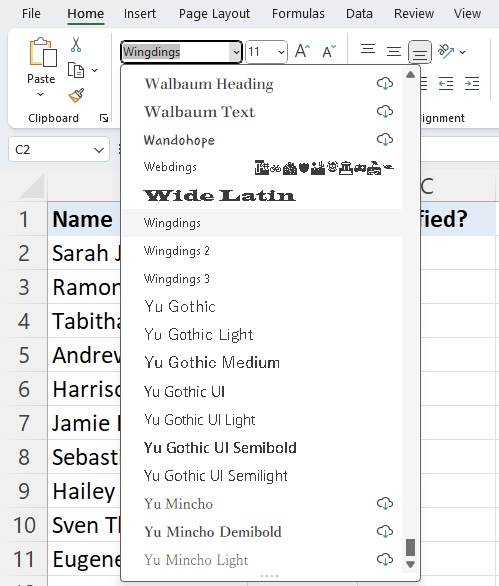Select the Yu Gothic font

[x=262, y=307]
